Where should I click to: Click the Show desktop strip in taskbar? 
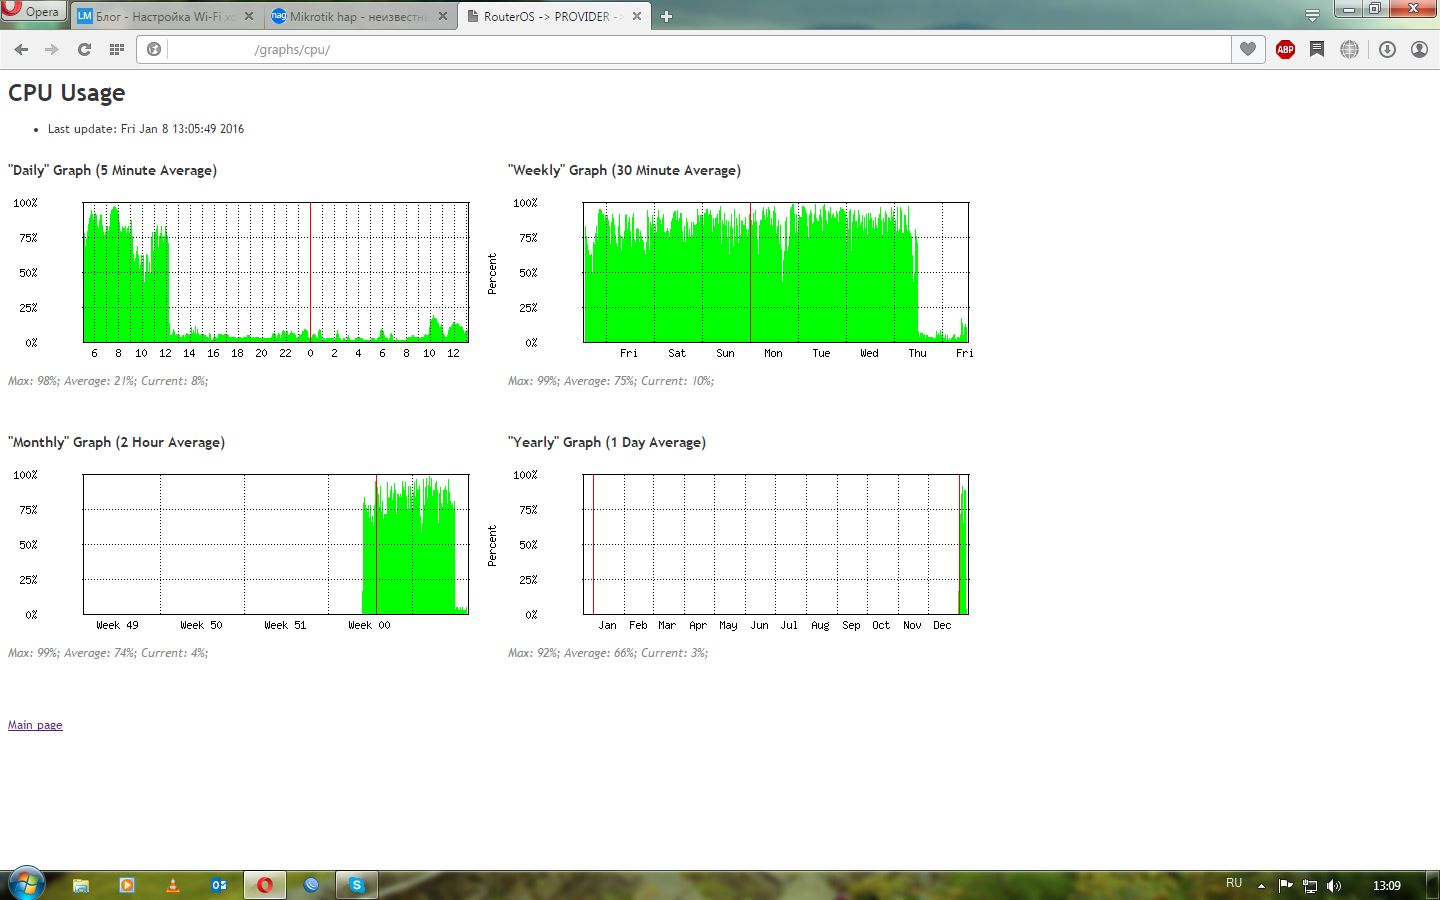pyautogui.click(x=1433, y=885)
